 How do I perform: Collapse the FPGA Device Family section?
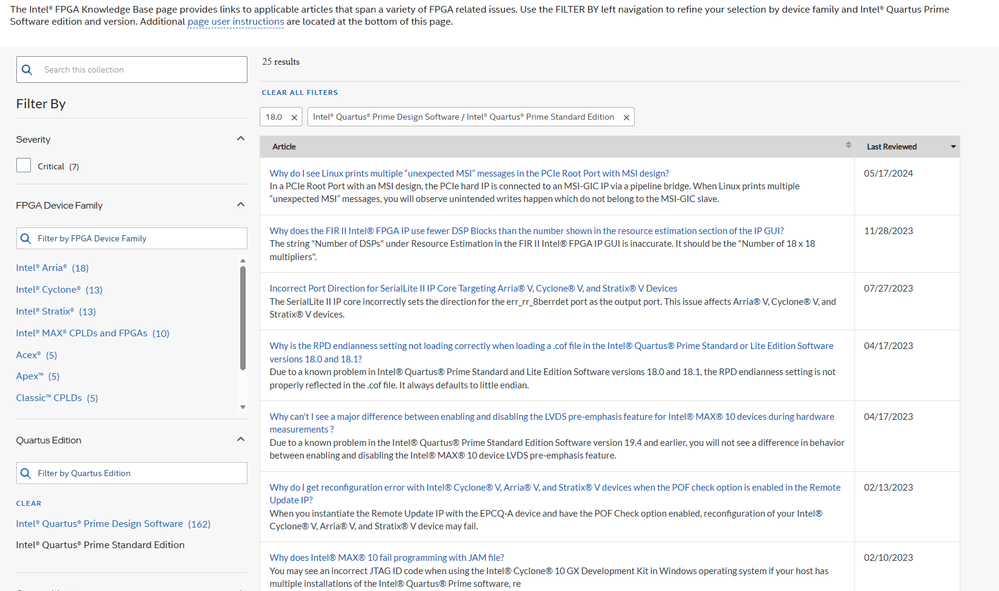[240, 205]
